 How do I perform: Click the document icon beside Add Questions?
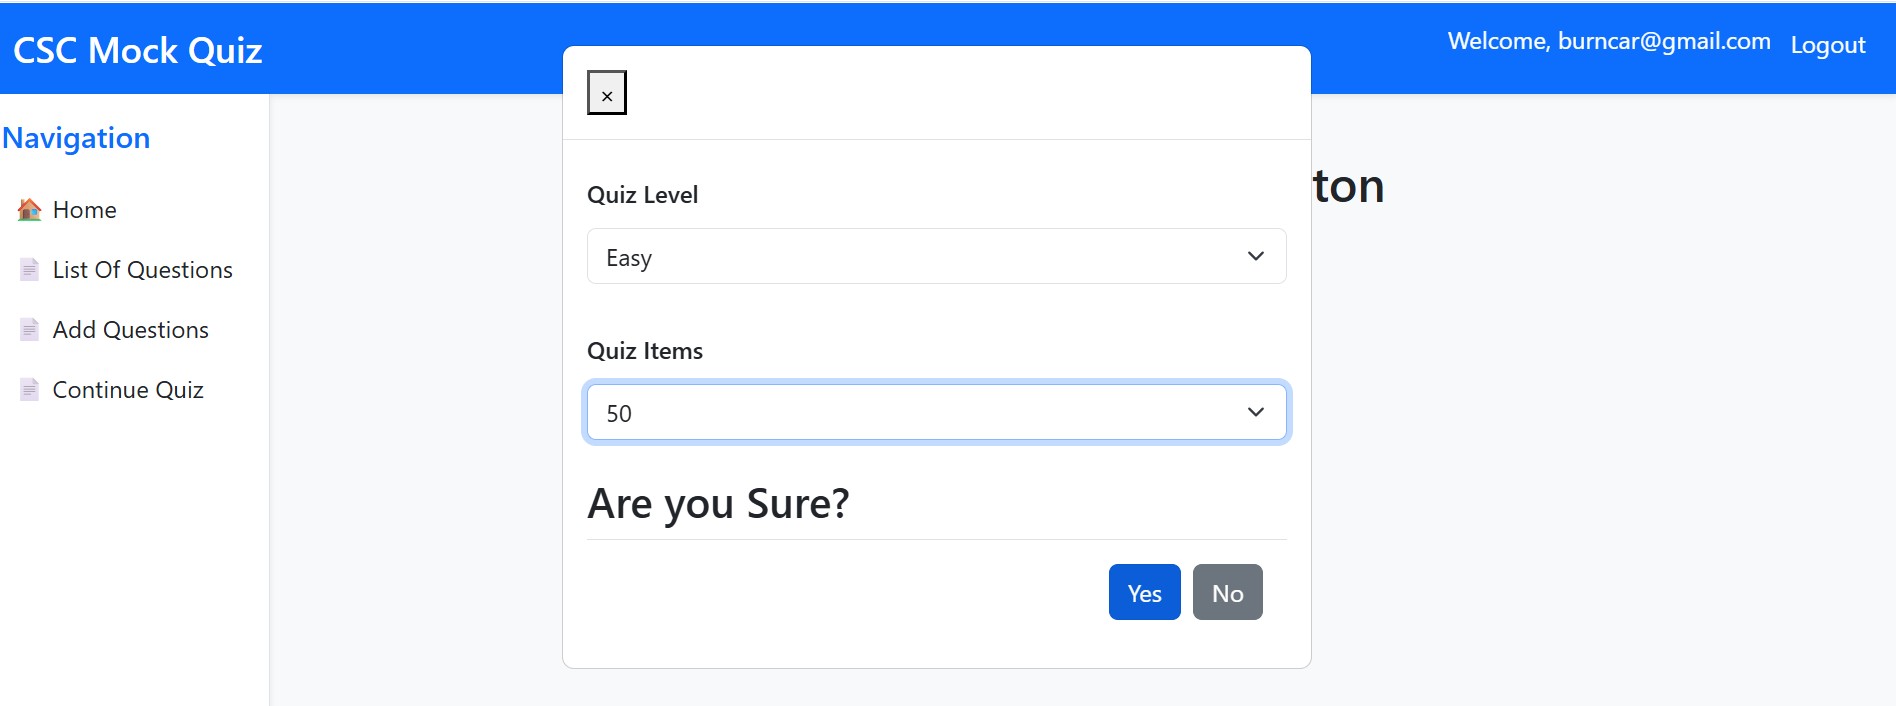(x=30, y=330)
